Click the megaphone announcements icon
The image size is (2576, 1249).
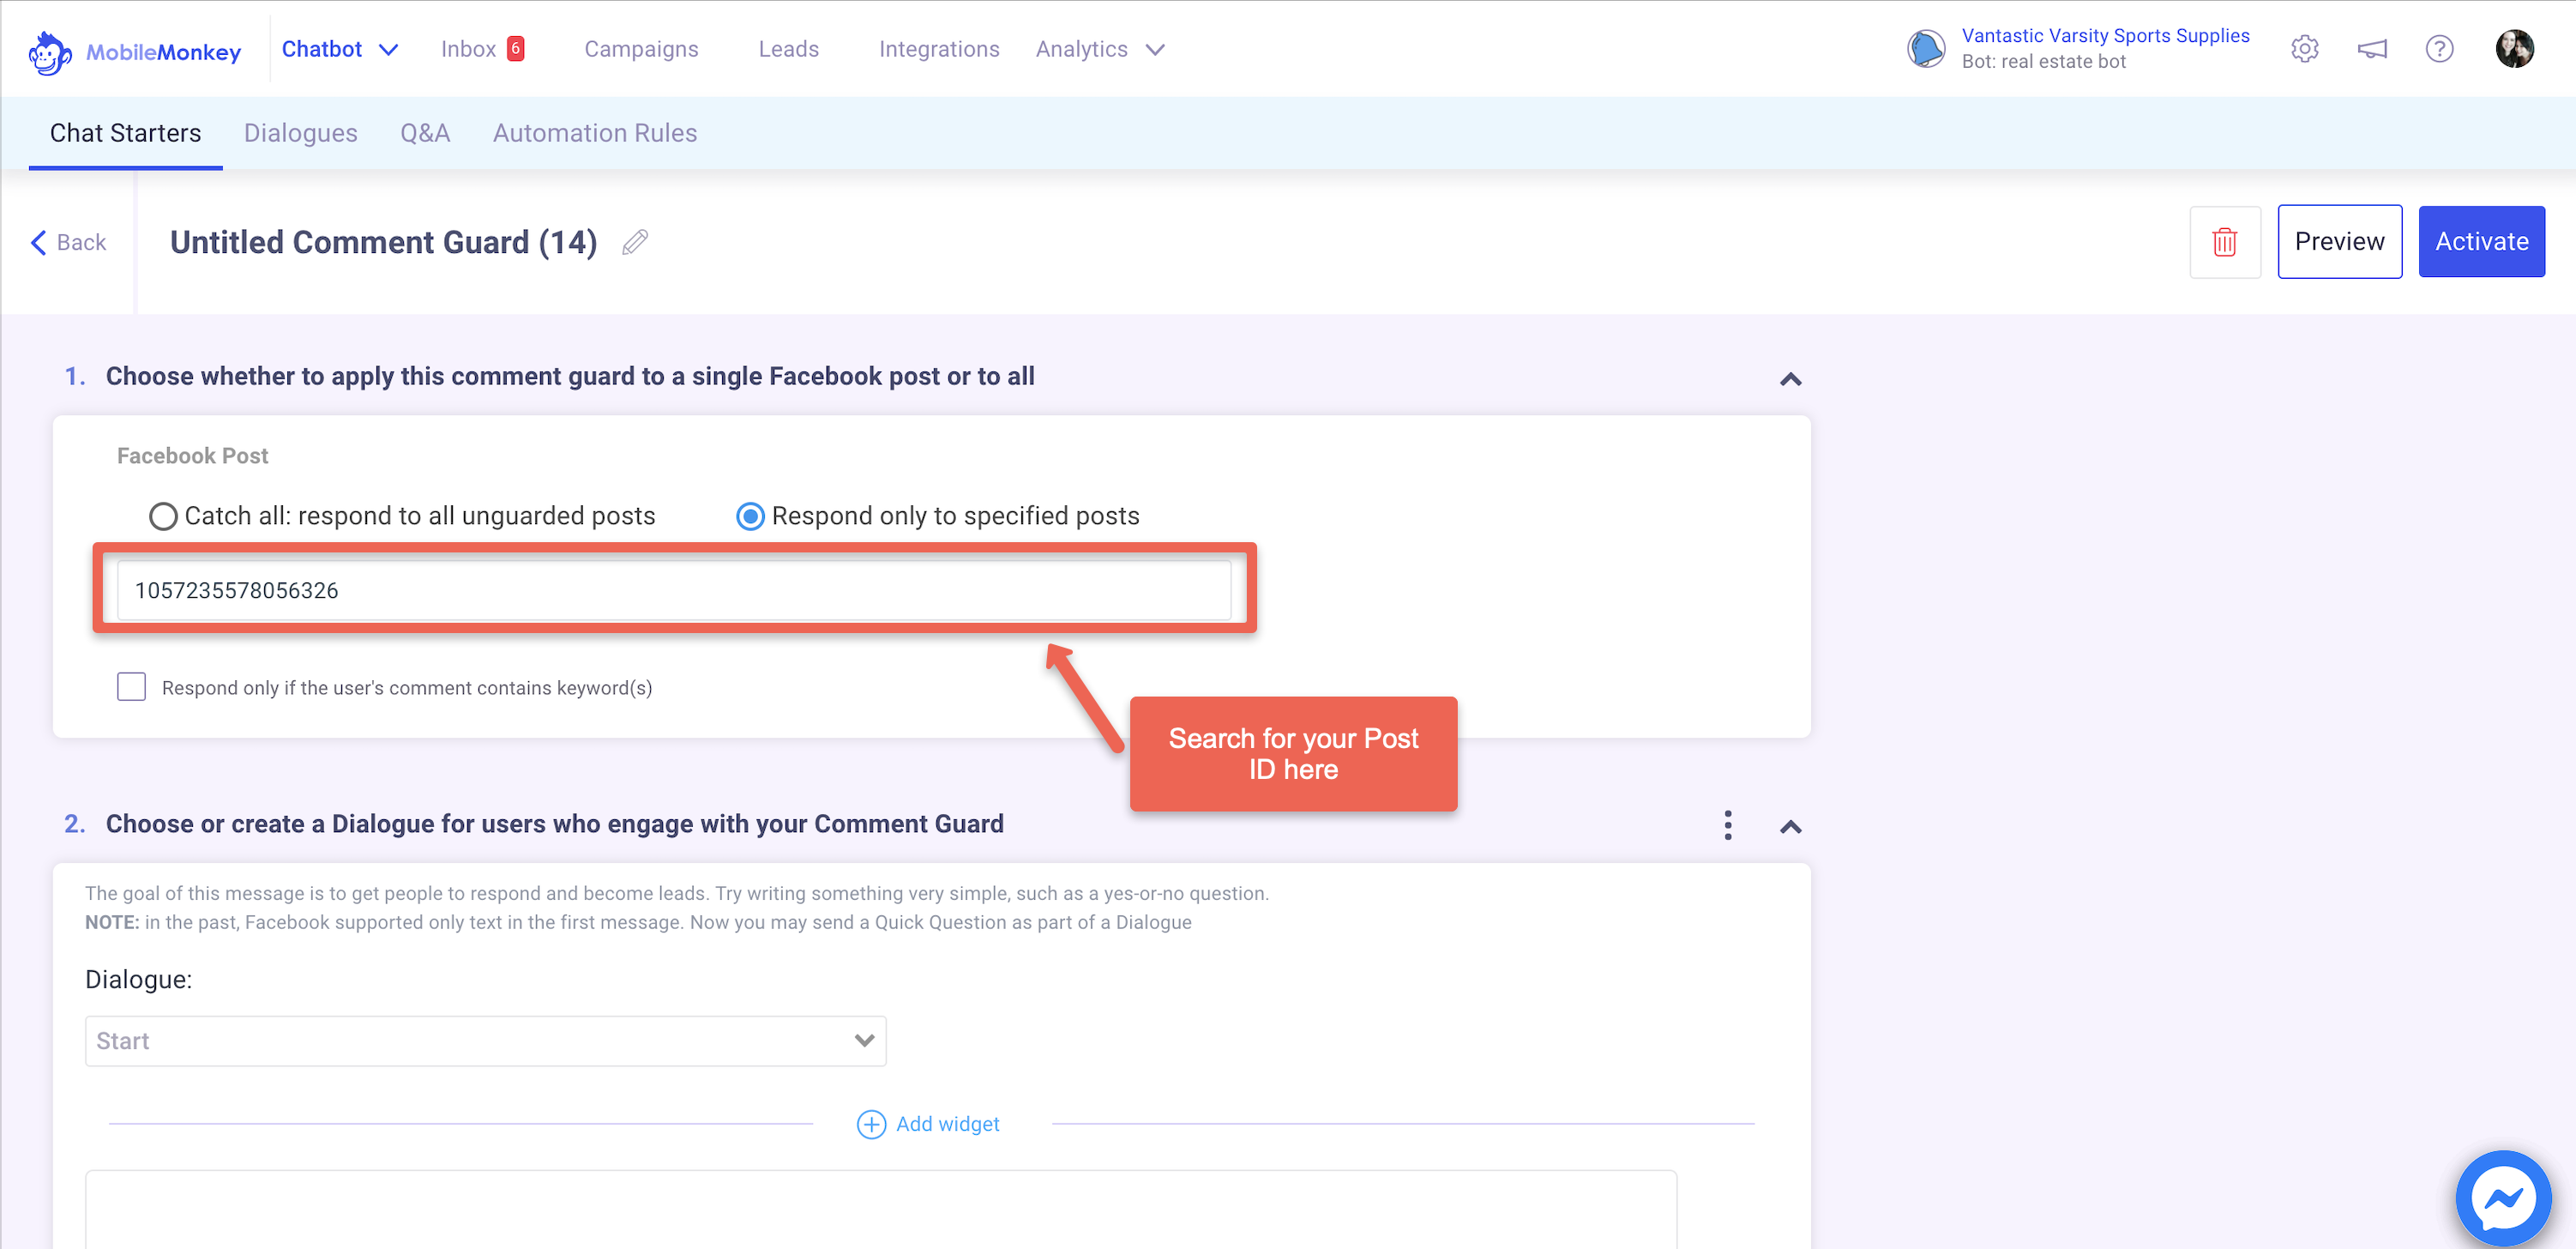tap(2372, 48)
